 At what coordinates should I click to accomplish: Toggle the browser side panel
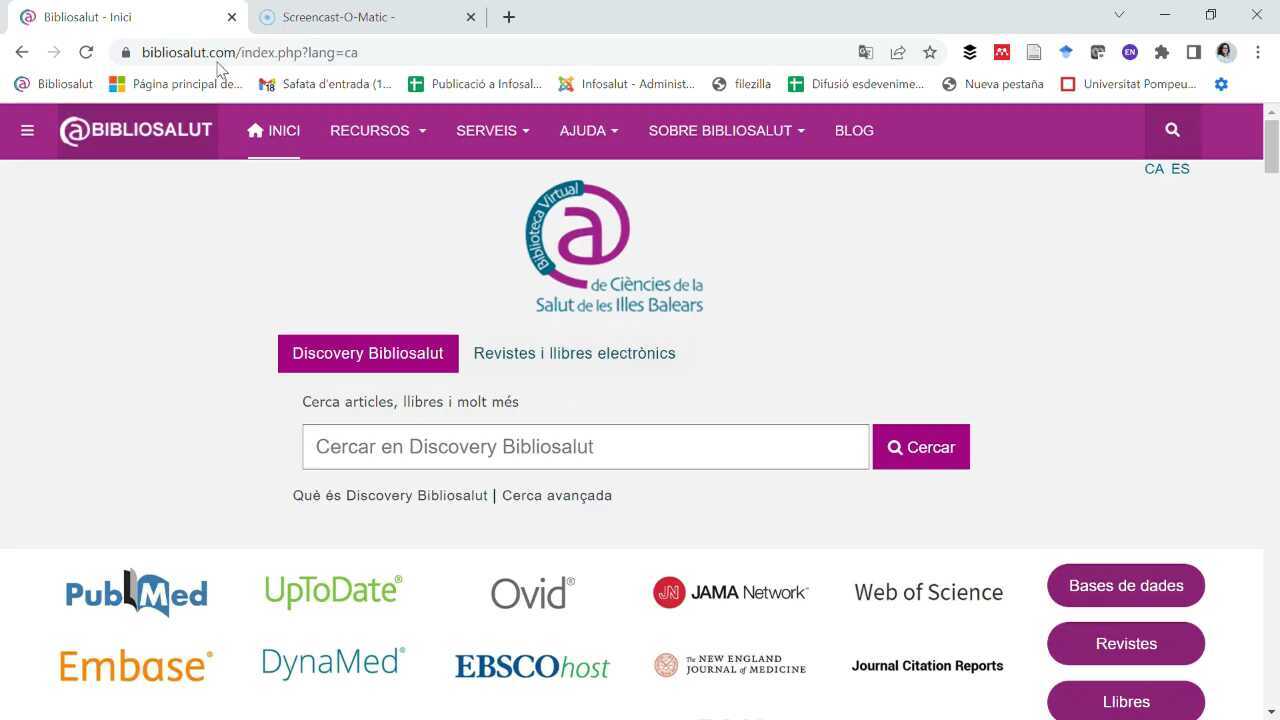pos(1194,52)
